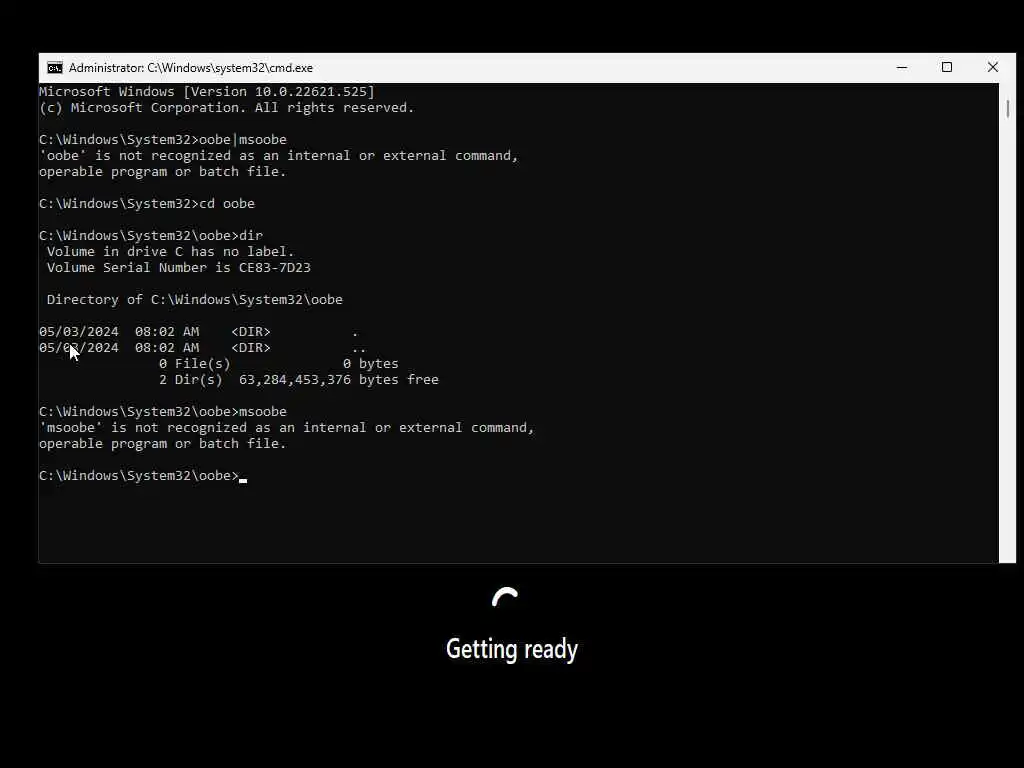Image resolution: width=1024 pixels, height=768 pixels.
Task: Click the loading spinner above Getting ready
Action: pyautogui.click(x=505, y=597)
